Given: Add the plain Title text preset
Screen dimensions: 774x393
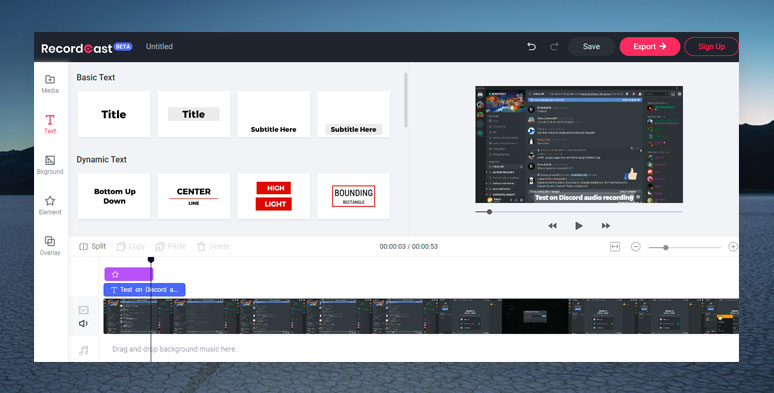Looking at the screenshot, I should click(114, 114).
